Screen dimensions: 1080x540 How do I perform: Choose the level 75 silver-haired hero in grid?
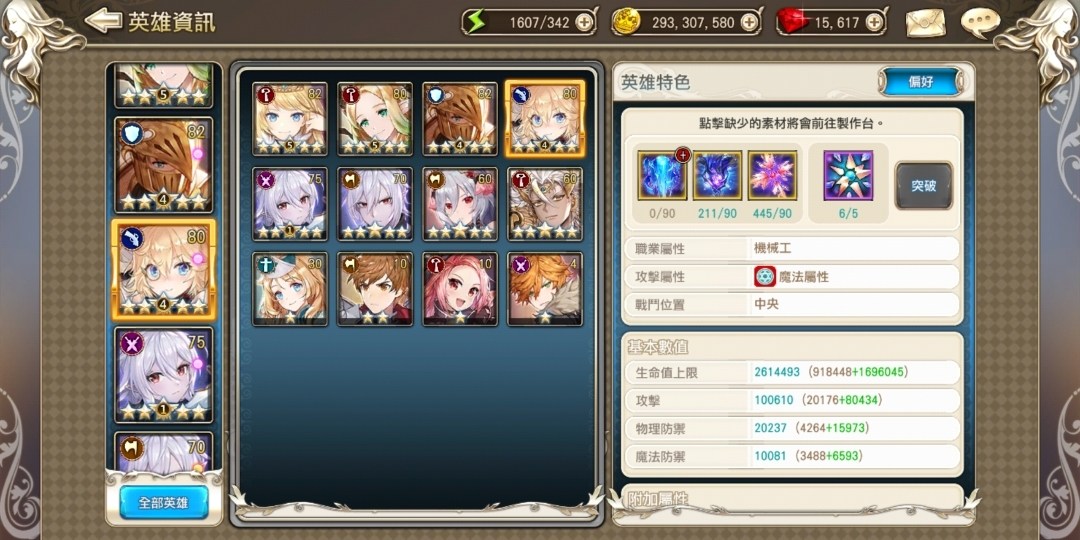(290, 204)
